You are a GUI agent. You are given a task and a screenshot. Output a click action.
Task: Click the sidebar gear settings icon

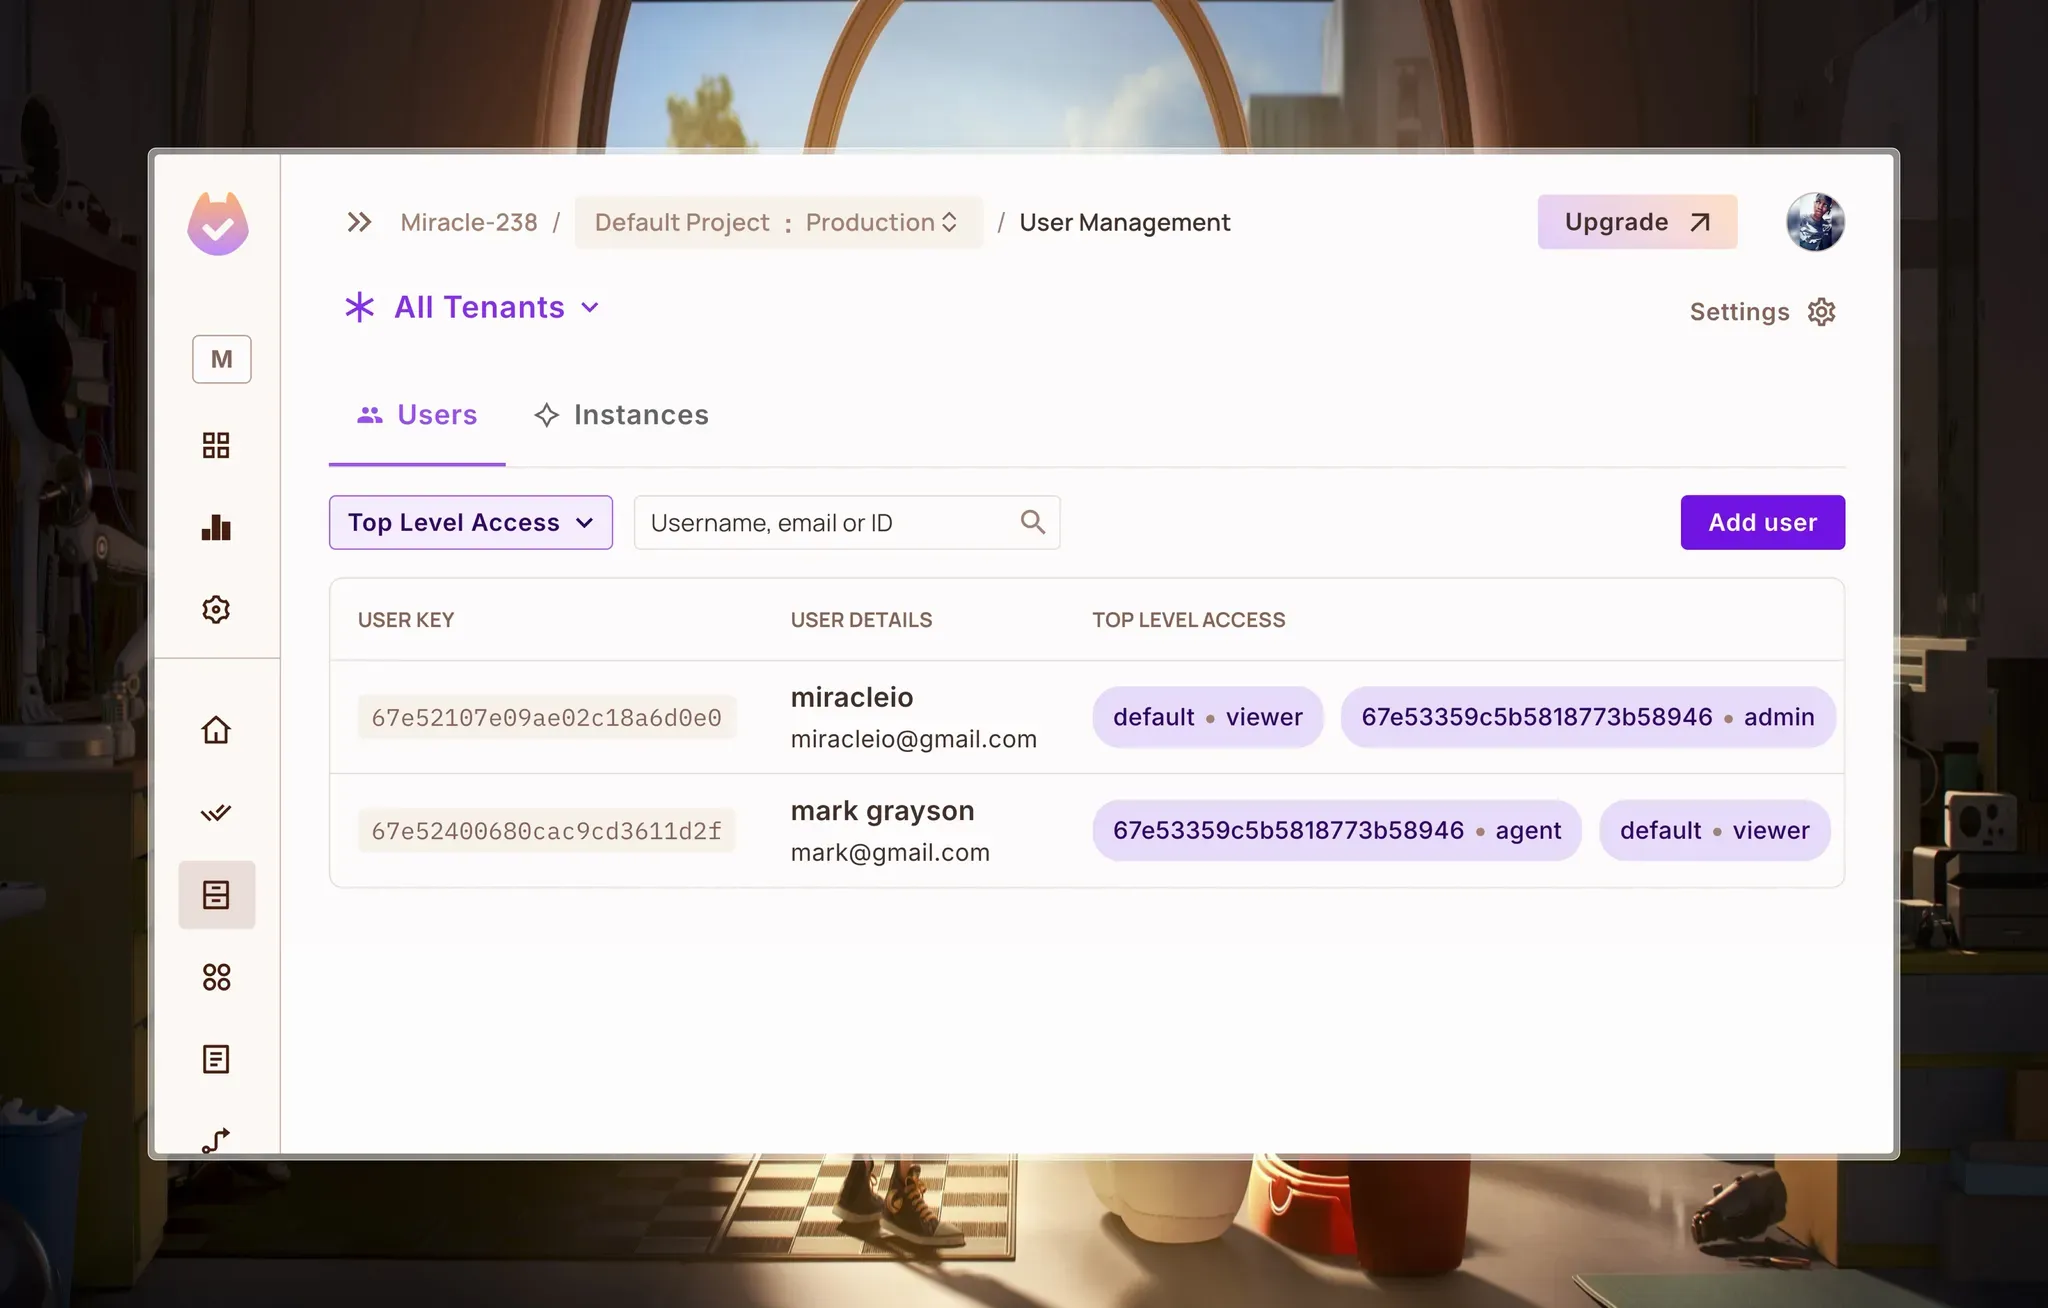click(216, 609)
